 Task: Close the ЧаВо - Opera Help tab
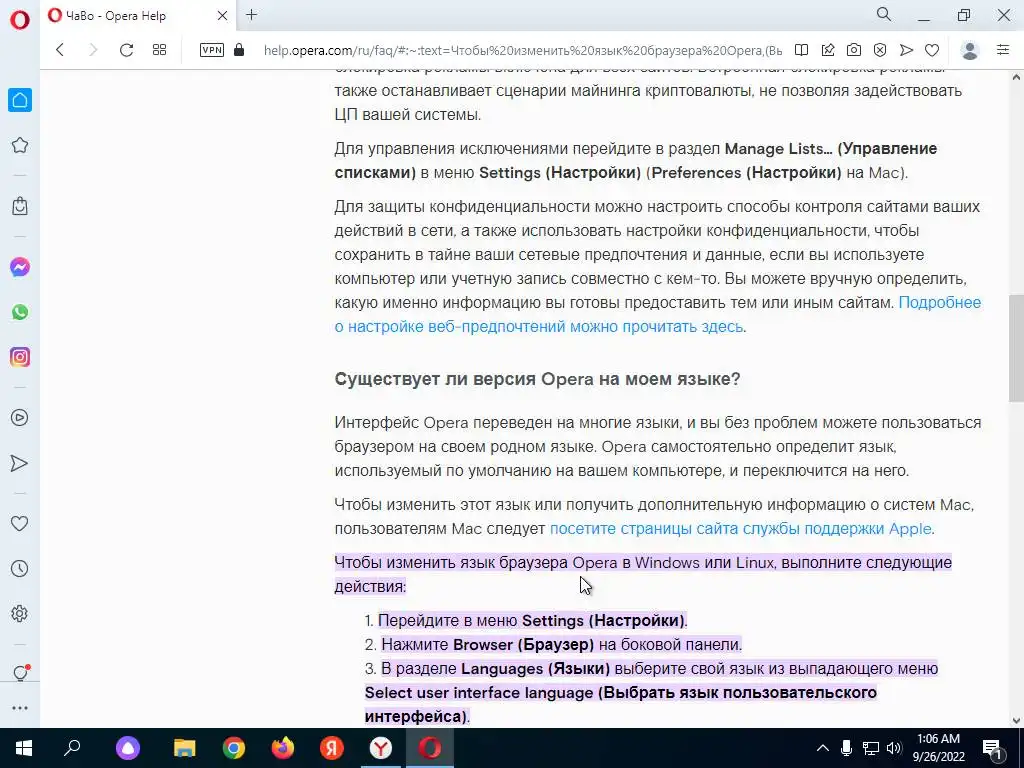222,15
